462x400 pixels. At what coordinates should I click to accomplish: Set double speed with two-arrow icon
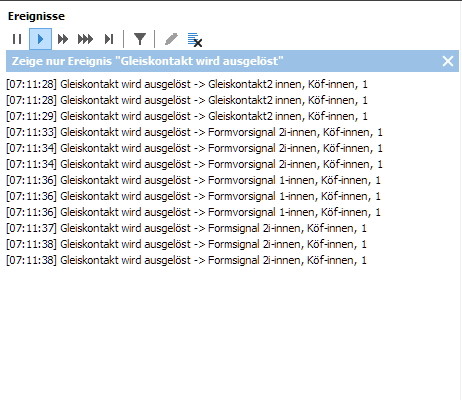coord(63,39)
